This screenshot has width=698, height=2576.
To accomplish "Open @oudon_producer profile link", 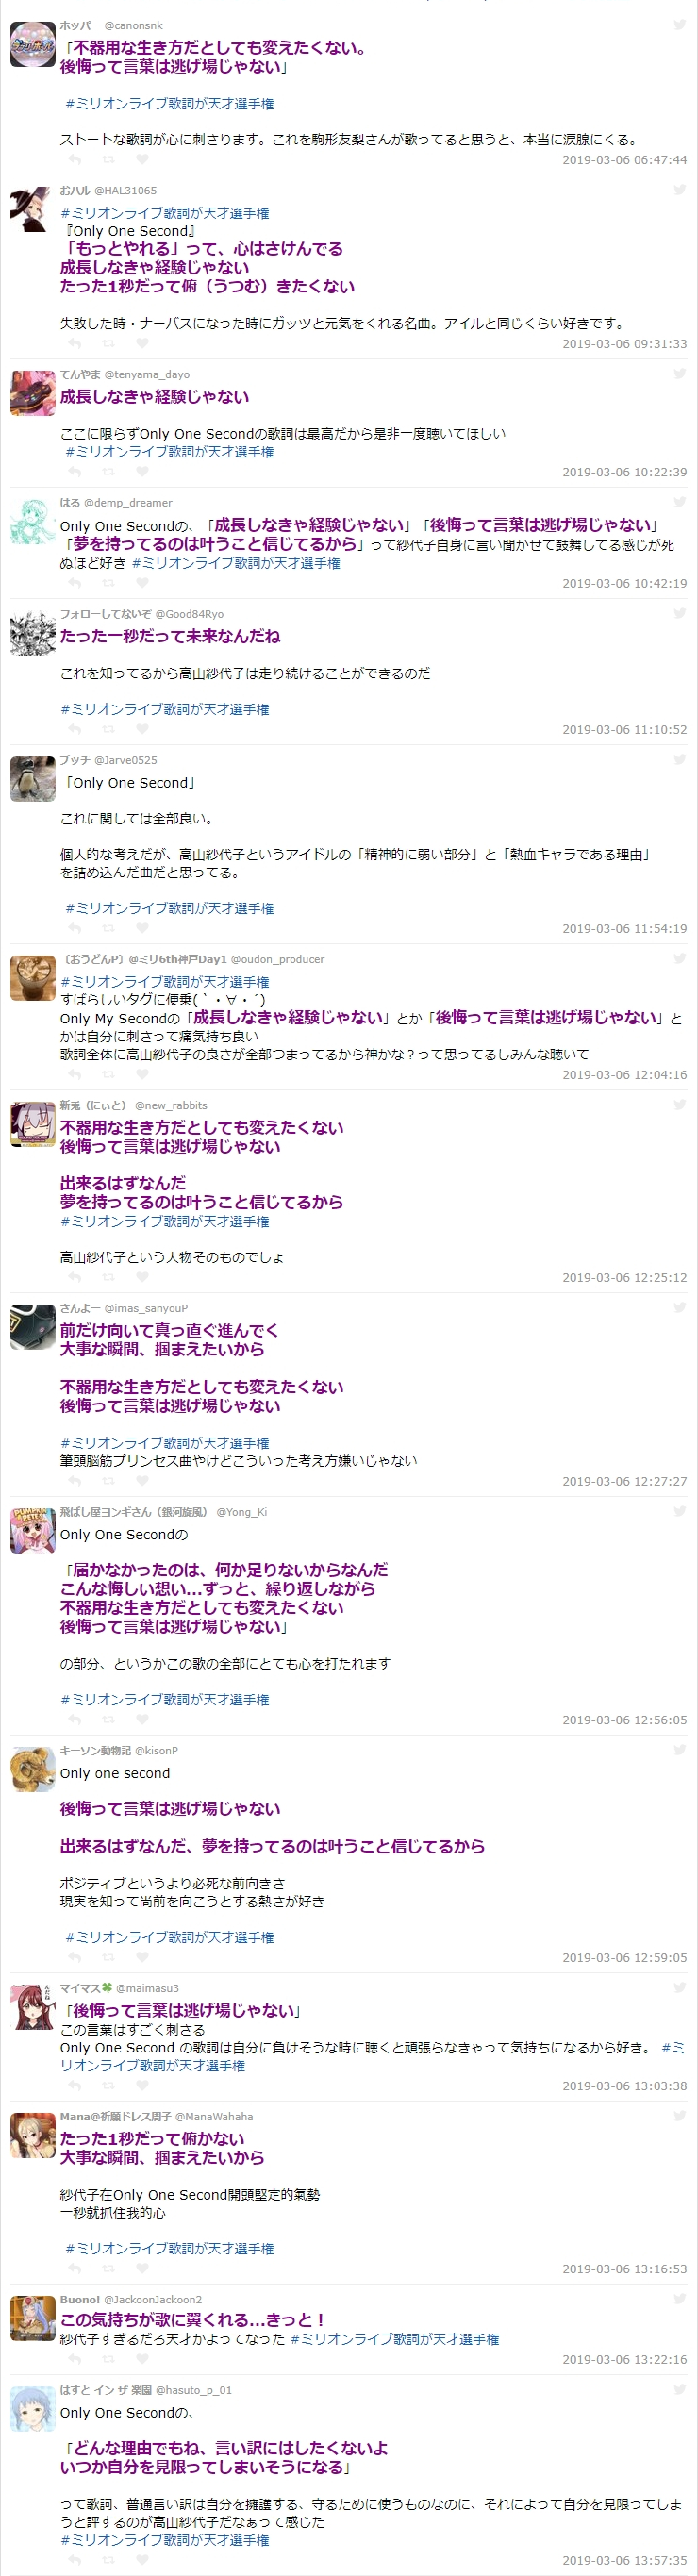I will (278, 959).
